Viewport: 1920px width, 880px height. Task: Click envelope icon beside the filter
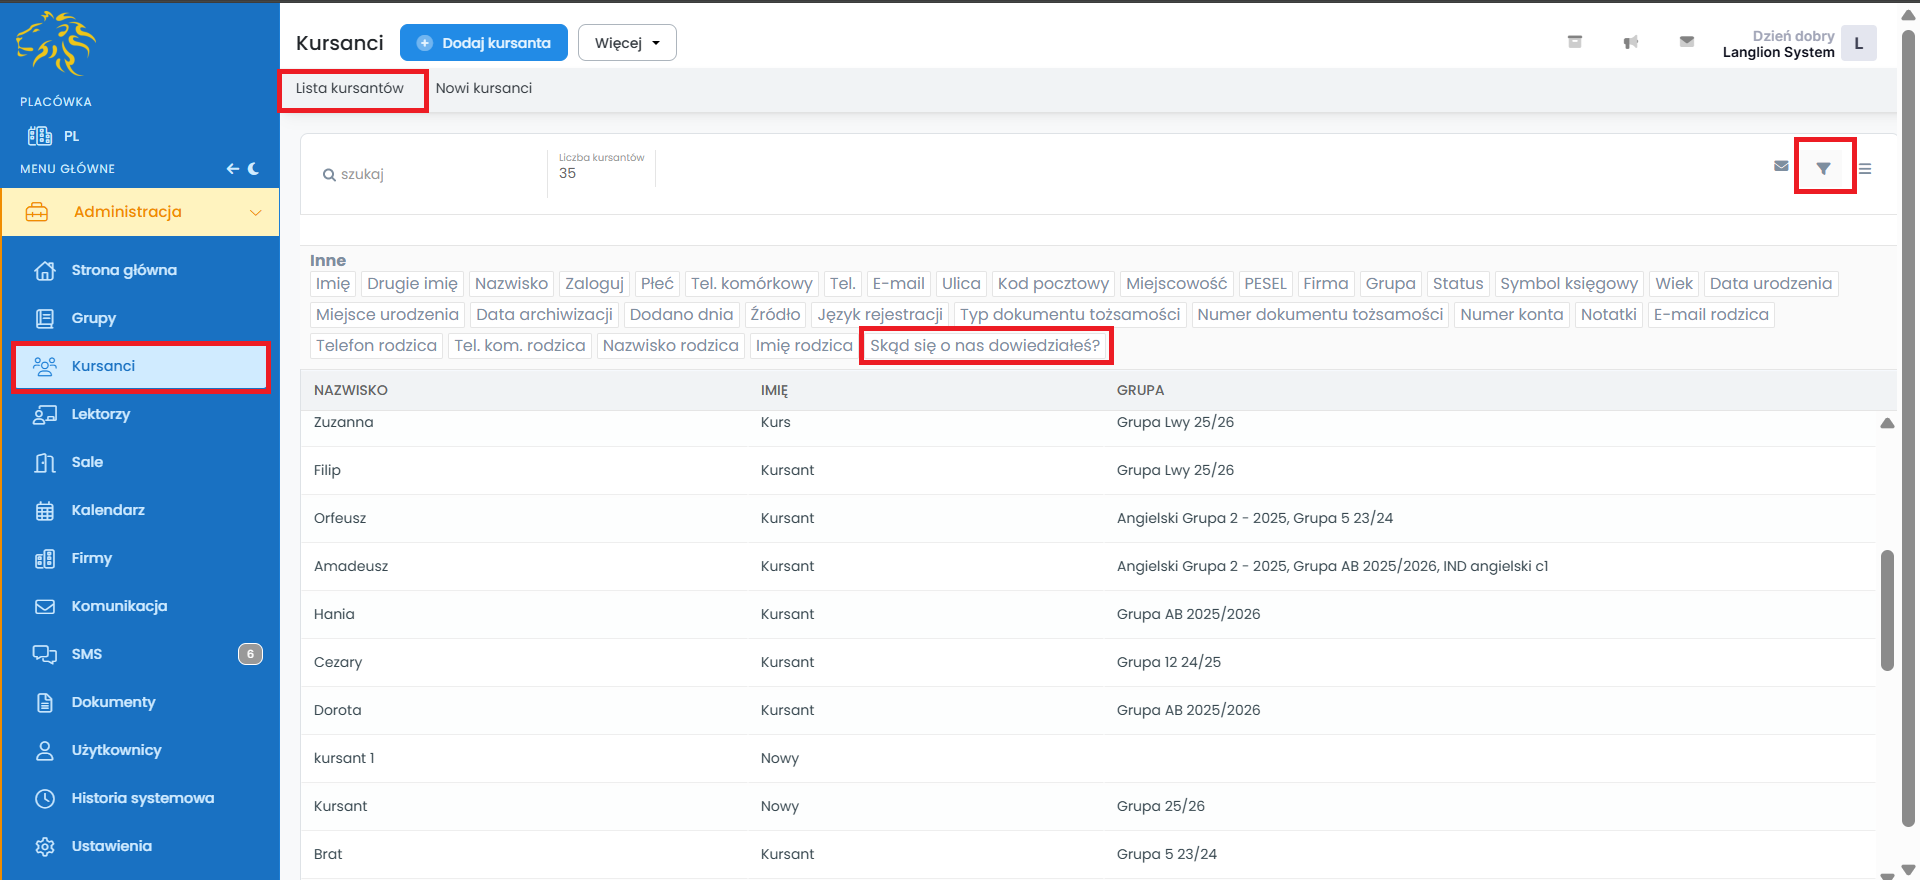point(1781,166)
